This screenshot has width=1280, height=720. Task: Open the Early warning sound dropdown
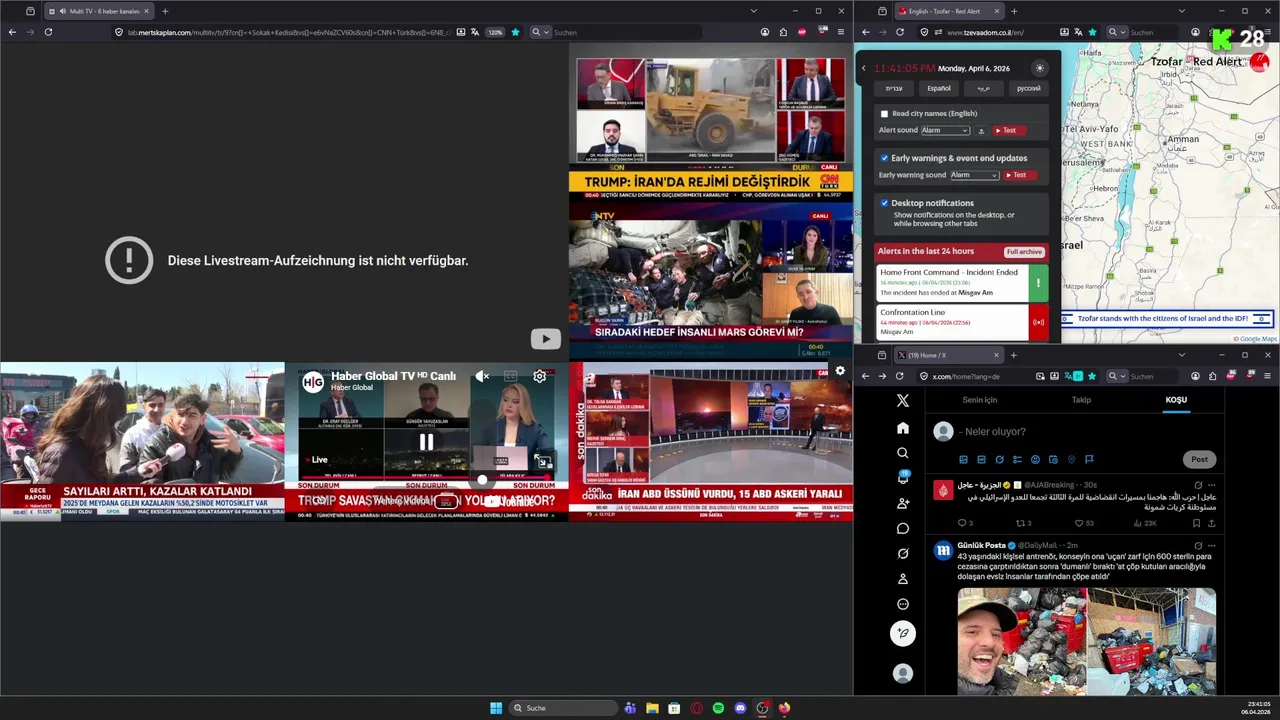point(974,175)
